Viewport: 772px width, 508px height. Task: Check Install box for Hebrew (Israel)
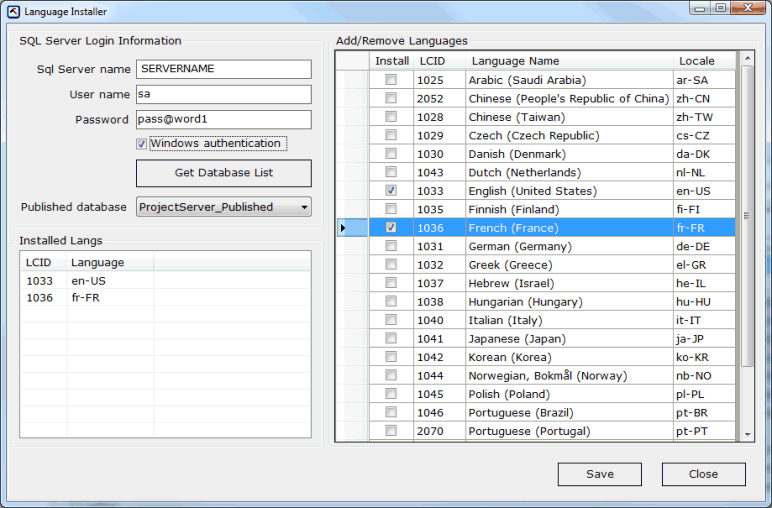tap(391, 283)
